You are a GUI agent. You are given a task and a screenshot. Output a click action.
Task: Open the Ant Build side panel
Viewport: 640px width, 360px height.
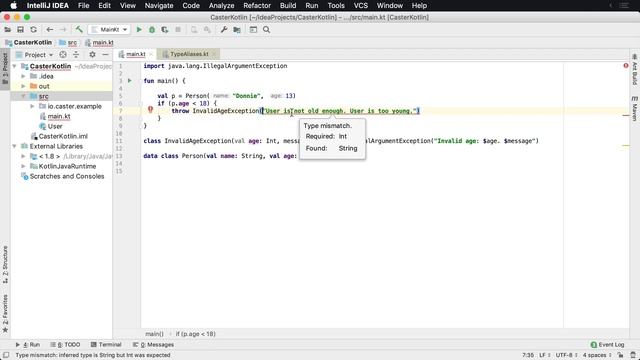[635, 70]
